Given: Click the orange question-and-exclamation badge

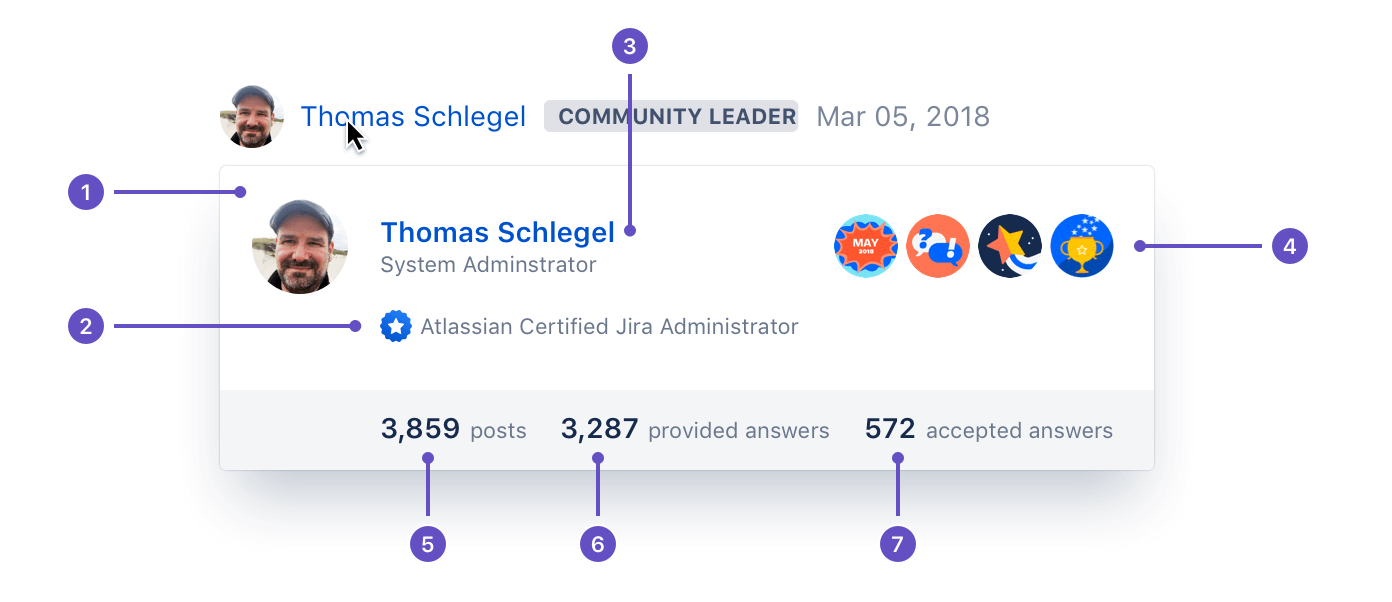Looking at the screenshot, I should click(x=938, y=246).
